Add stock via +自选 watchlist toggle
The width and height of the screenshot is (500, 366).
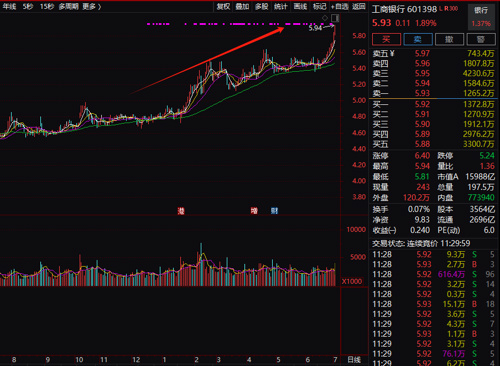[x=340, y=6]
